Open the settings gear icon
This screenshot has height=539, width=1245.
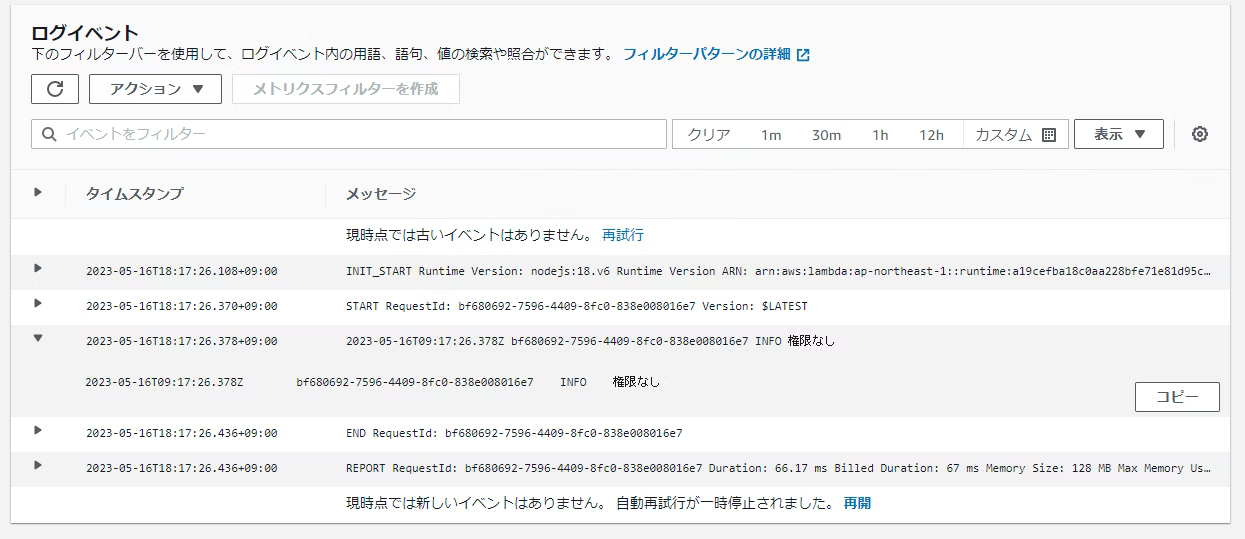[x=1200, y=134]
